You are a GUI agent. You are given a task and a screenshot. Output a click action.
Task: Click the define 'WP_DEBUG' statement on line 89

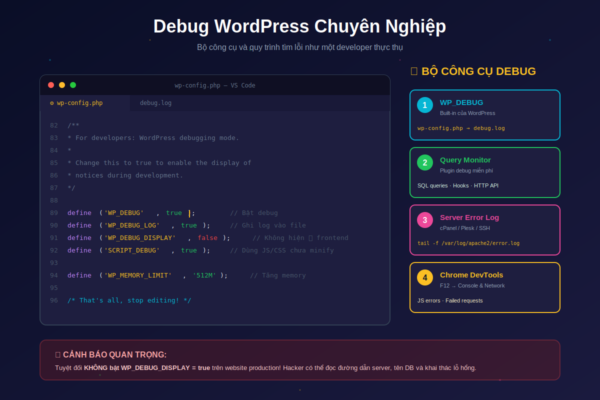131,213
